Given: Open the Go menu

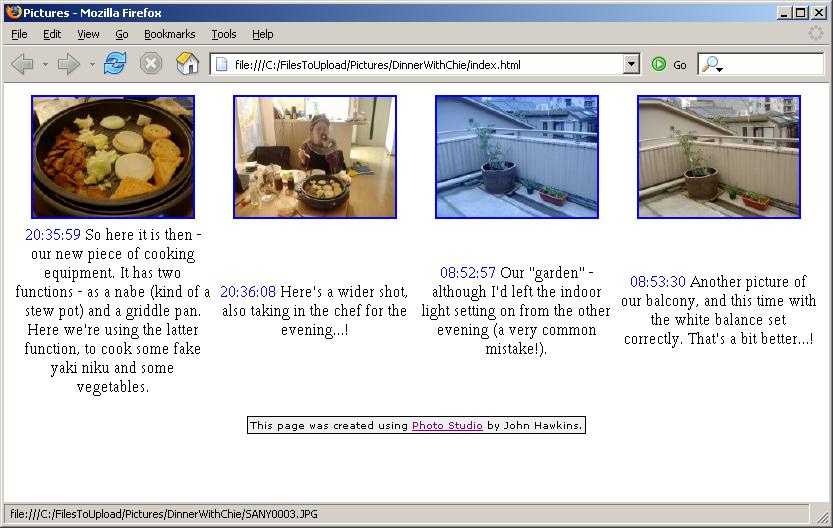Looking at the screenshot, I should click(122, 34).
